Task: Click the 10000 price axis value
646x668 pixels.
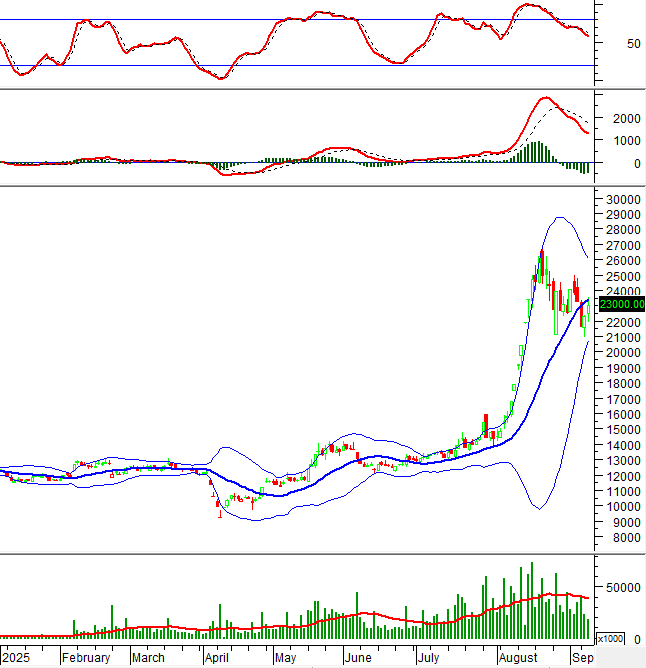Action: coord(623,507)
